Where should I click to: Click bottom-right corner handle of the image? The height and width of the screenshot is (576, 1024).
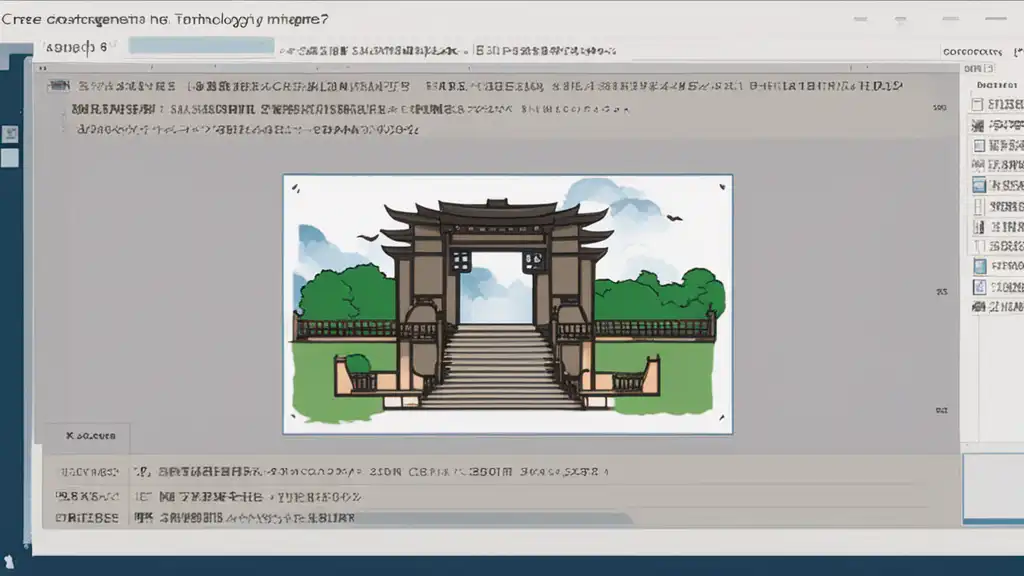pyautogui.click(x=722, y=418)
